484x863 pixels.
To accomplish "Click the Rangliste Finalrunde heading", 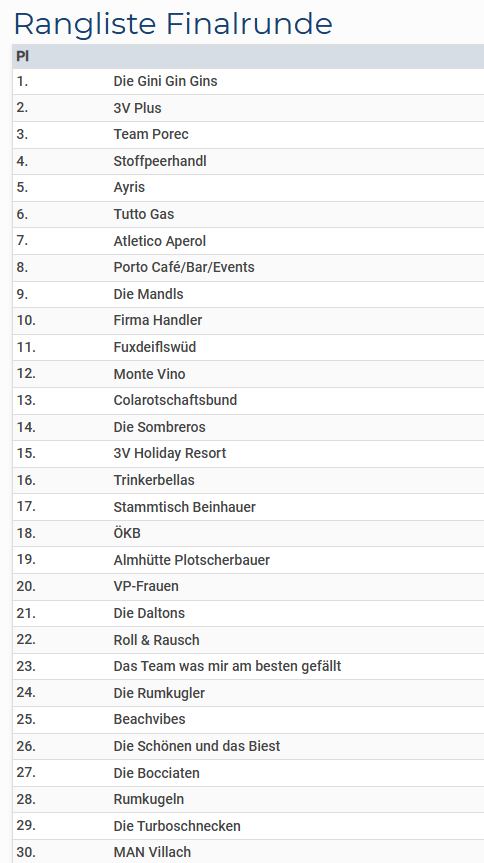I will tap(173, 24).
